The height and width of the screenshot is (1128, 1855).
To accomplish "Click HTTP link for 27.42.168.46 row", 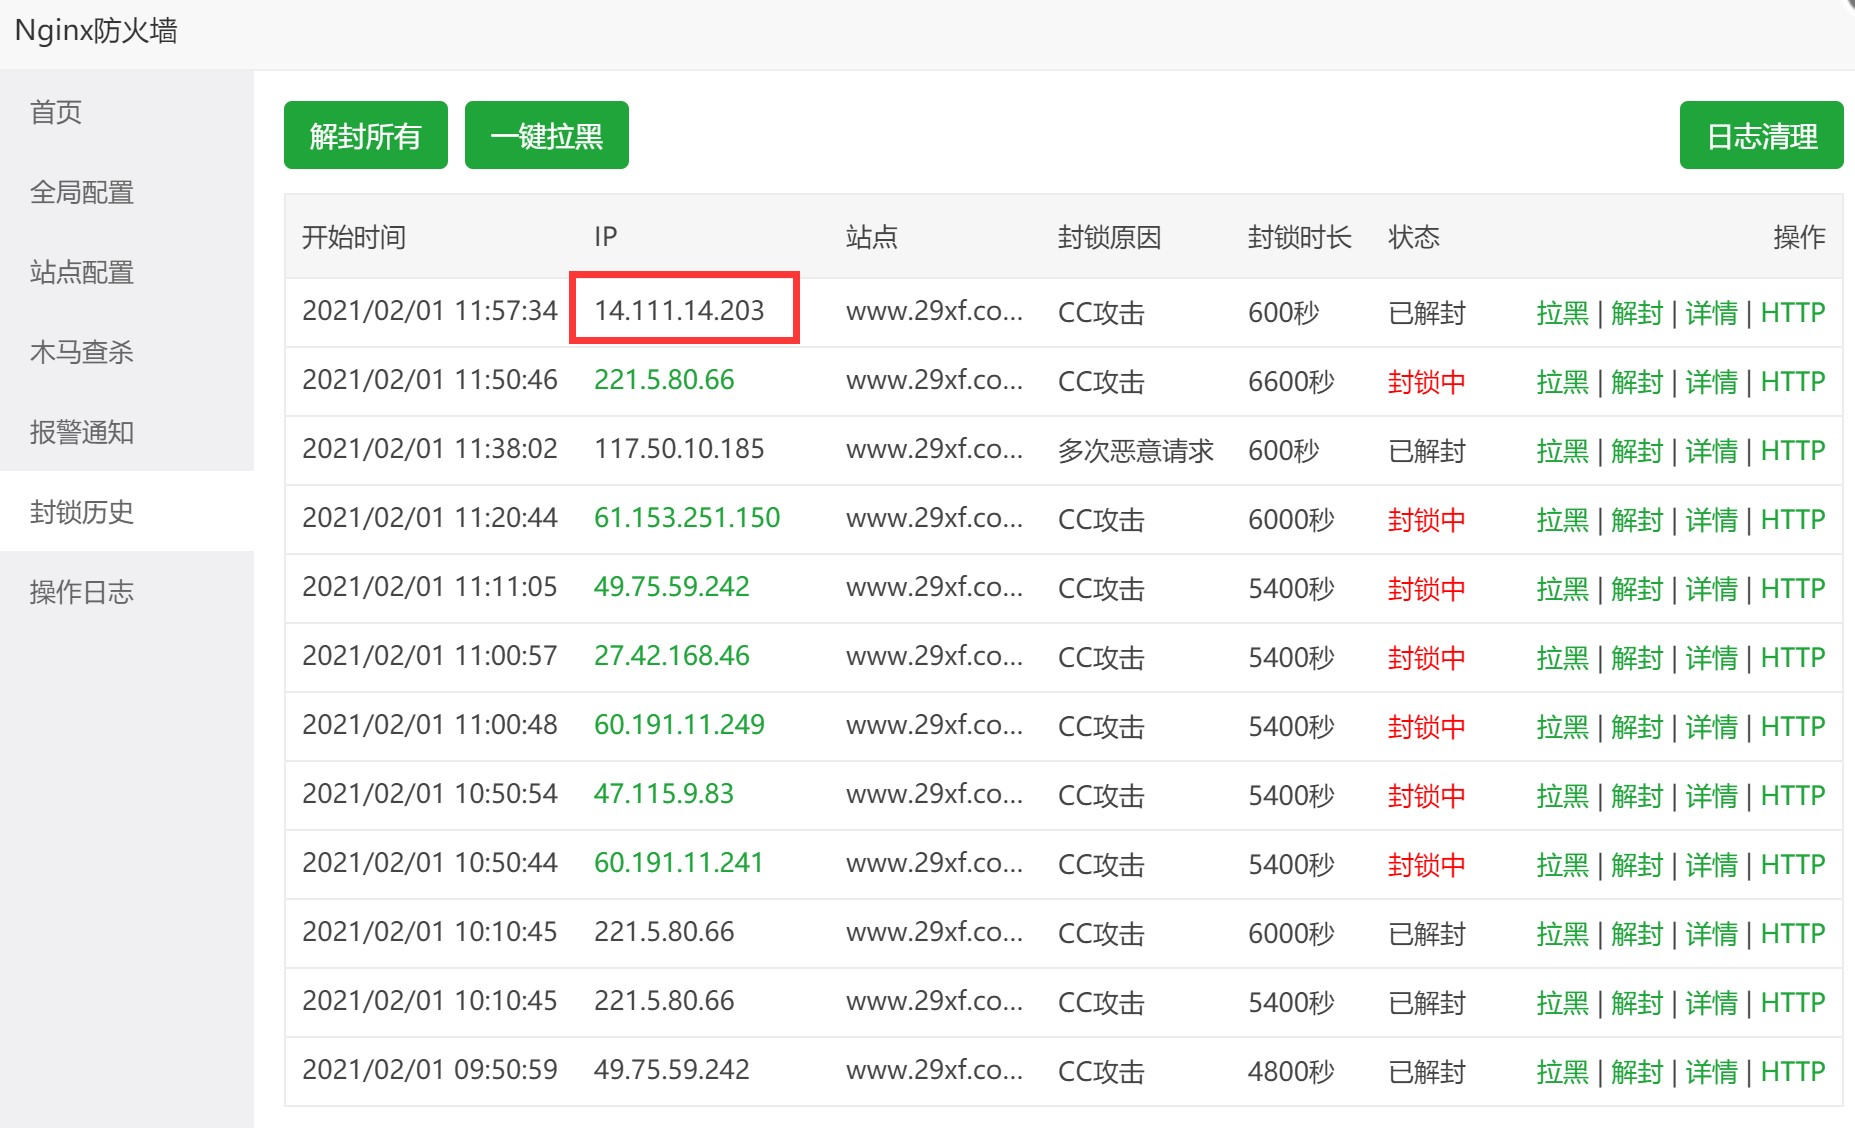I will coord(1793,658).
